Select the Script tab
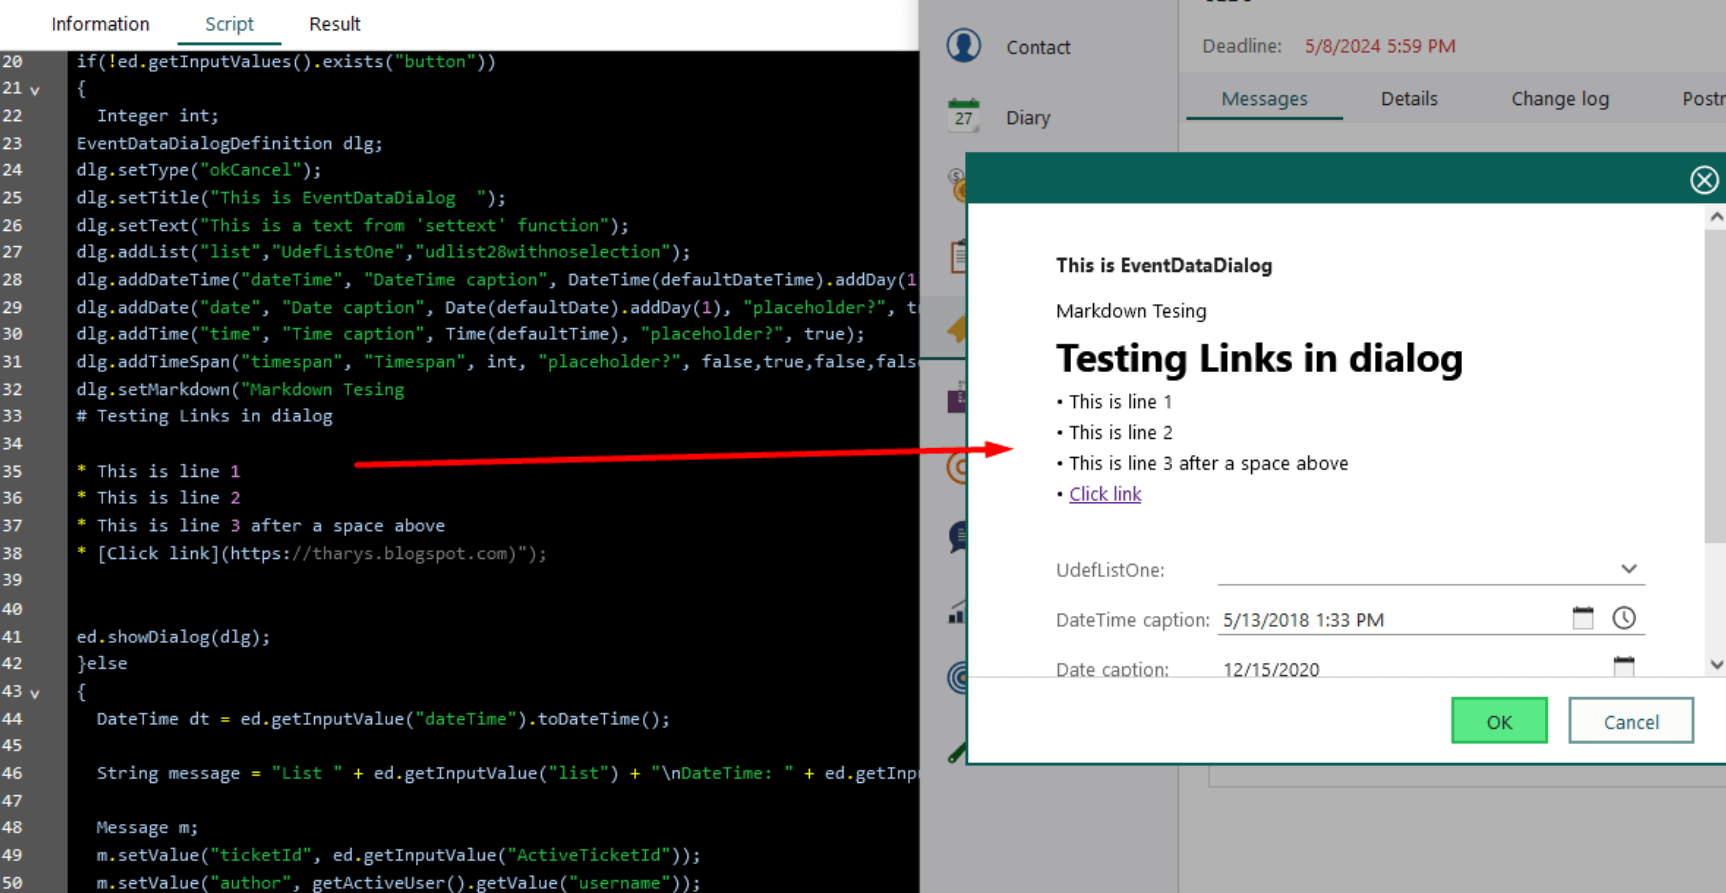1726x893 pixels. coord(229,24)
